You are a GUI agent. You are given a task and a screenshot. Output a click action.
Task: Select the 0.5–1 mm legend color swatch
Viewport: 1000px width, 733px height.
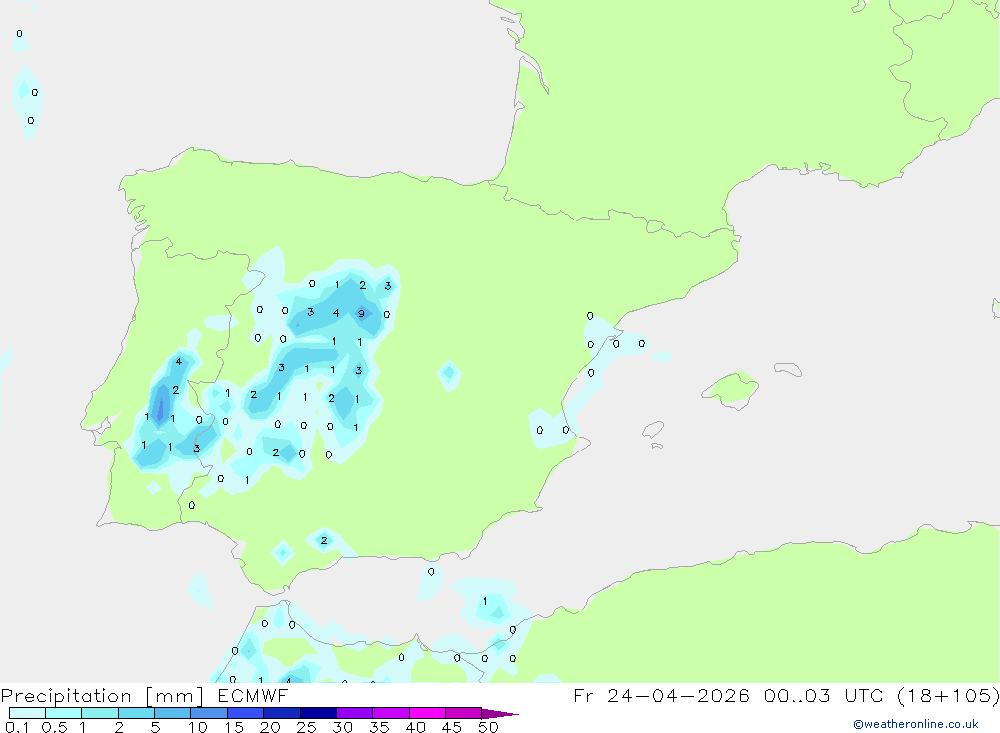pos(63,713)
